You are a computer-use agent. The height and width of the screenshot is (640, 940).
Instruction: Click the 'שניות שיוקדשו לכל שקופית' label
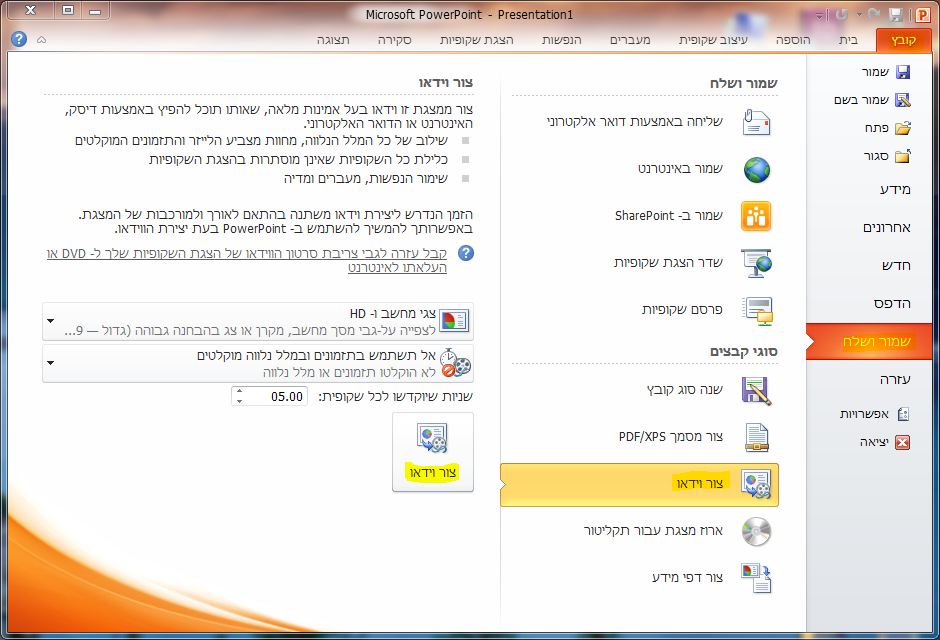pyautogui.click(x=395, y=396)
